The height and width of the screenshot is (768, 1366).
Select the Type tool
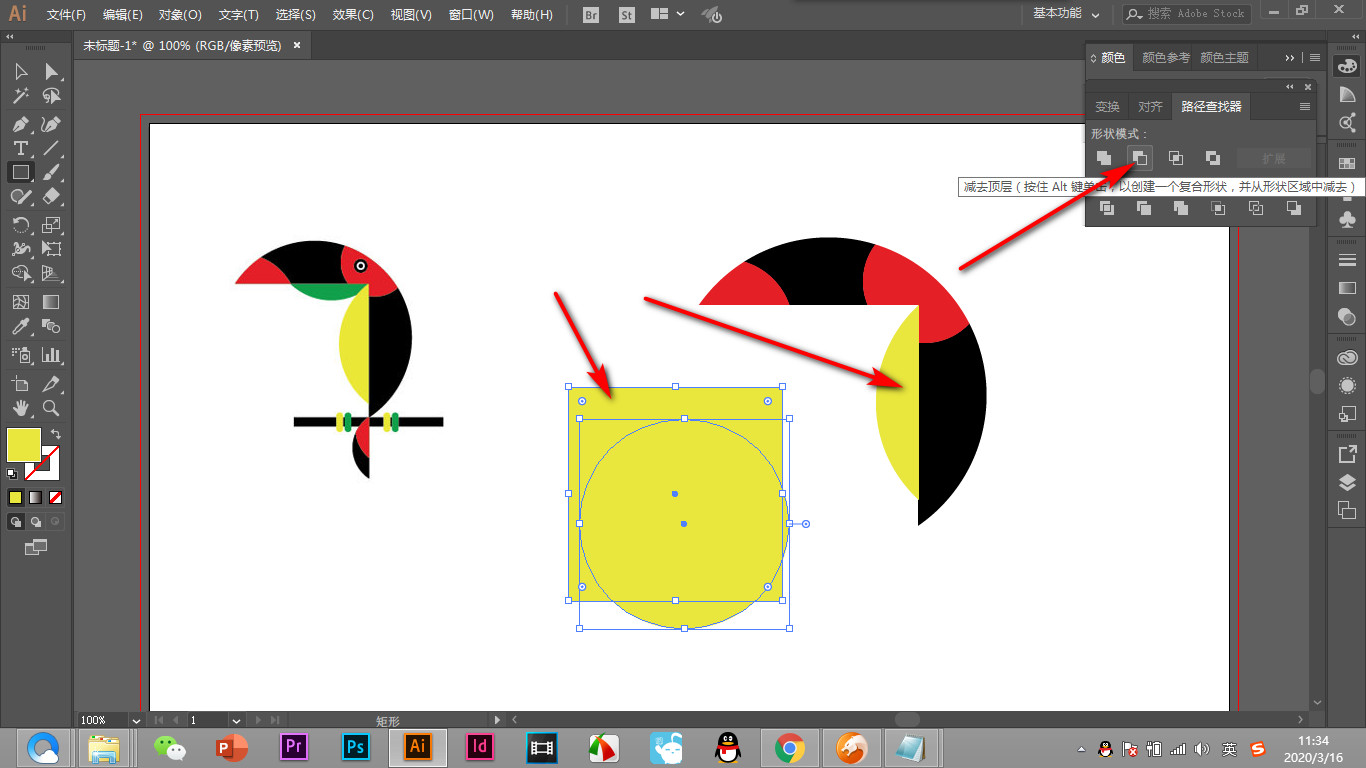click(20, 148)
